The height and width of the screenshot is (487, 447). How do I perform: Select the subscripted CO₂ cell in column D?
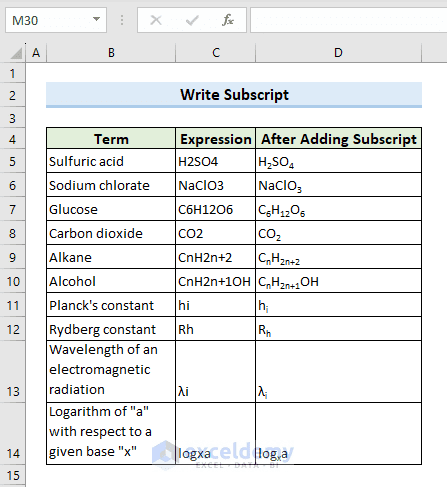click(339, 233)
